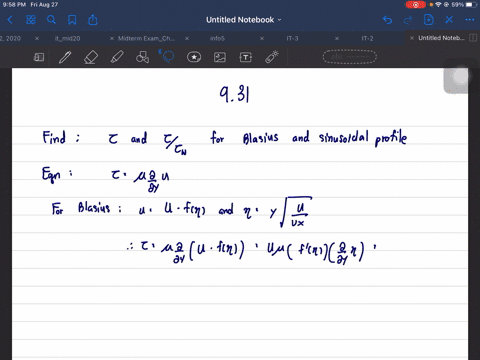Switch to the tab ending in 2020

(10, 38)
